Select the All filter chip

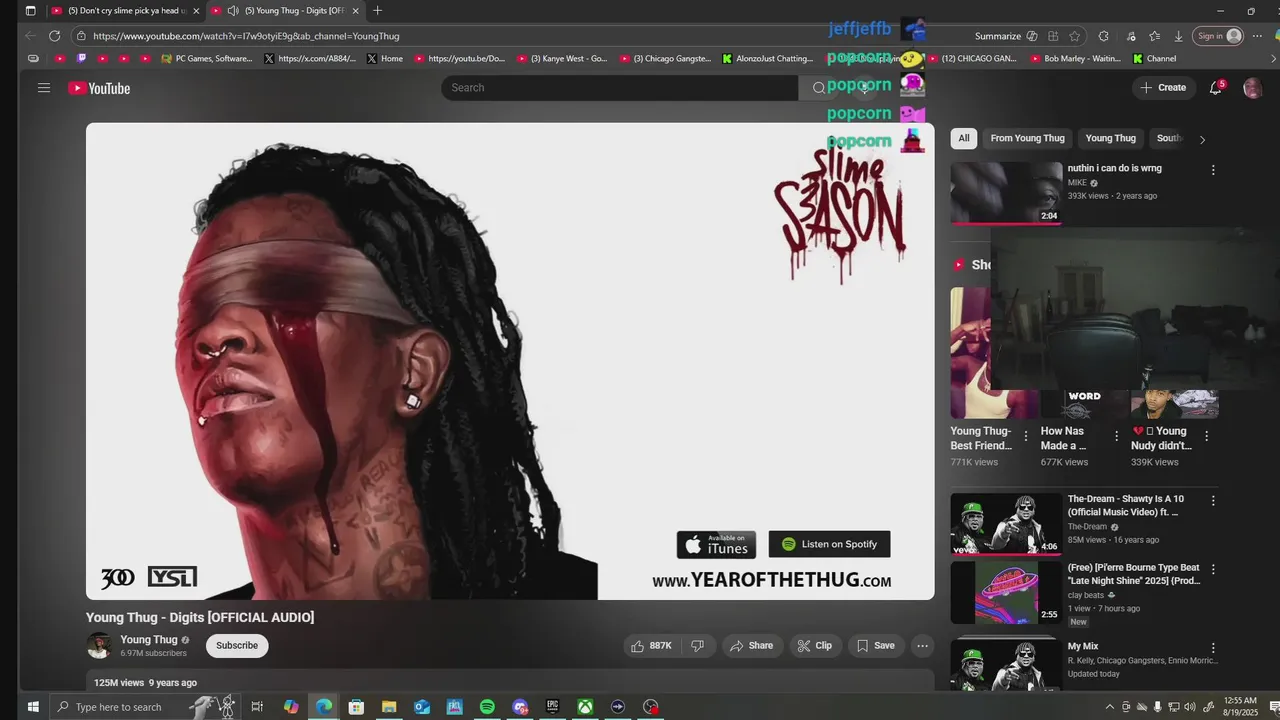tap(964, 138)
